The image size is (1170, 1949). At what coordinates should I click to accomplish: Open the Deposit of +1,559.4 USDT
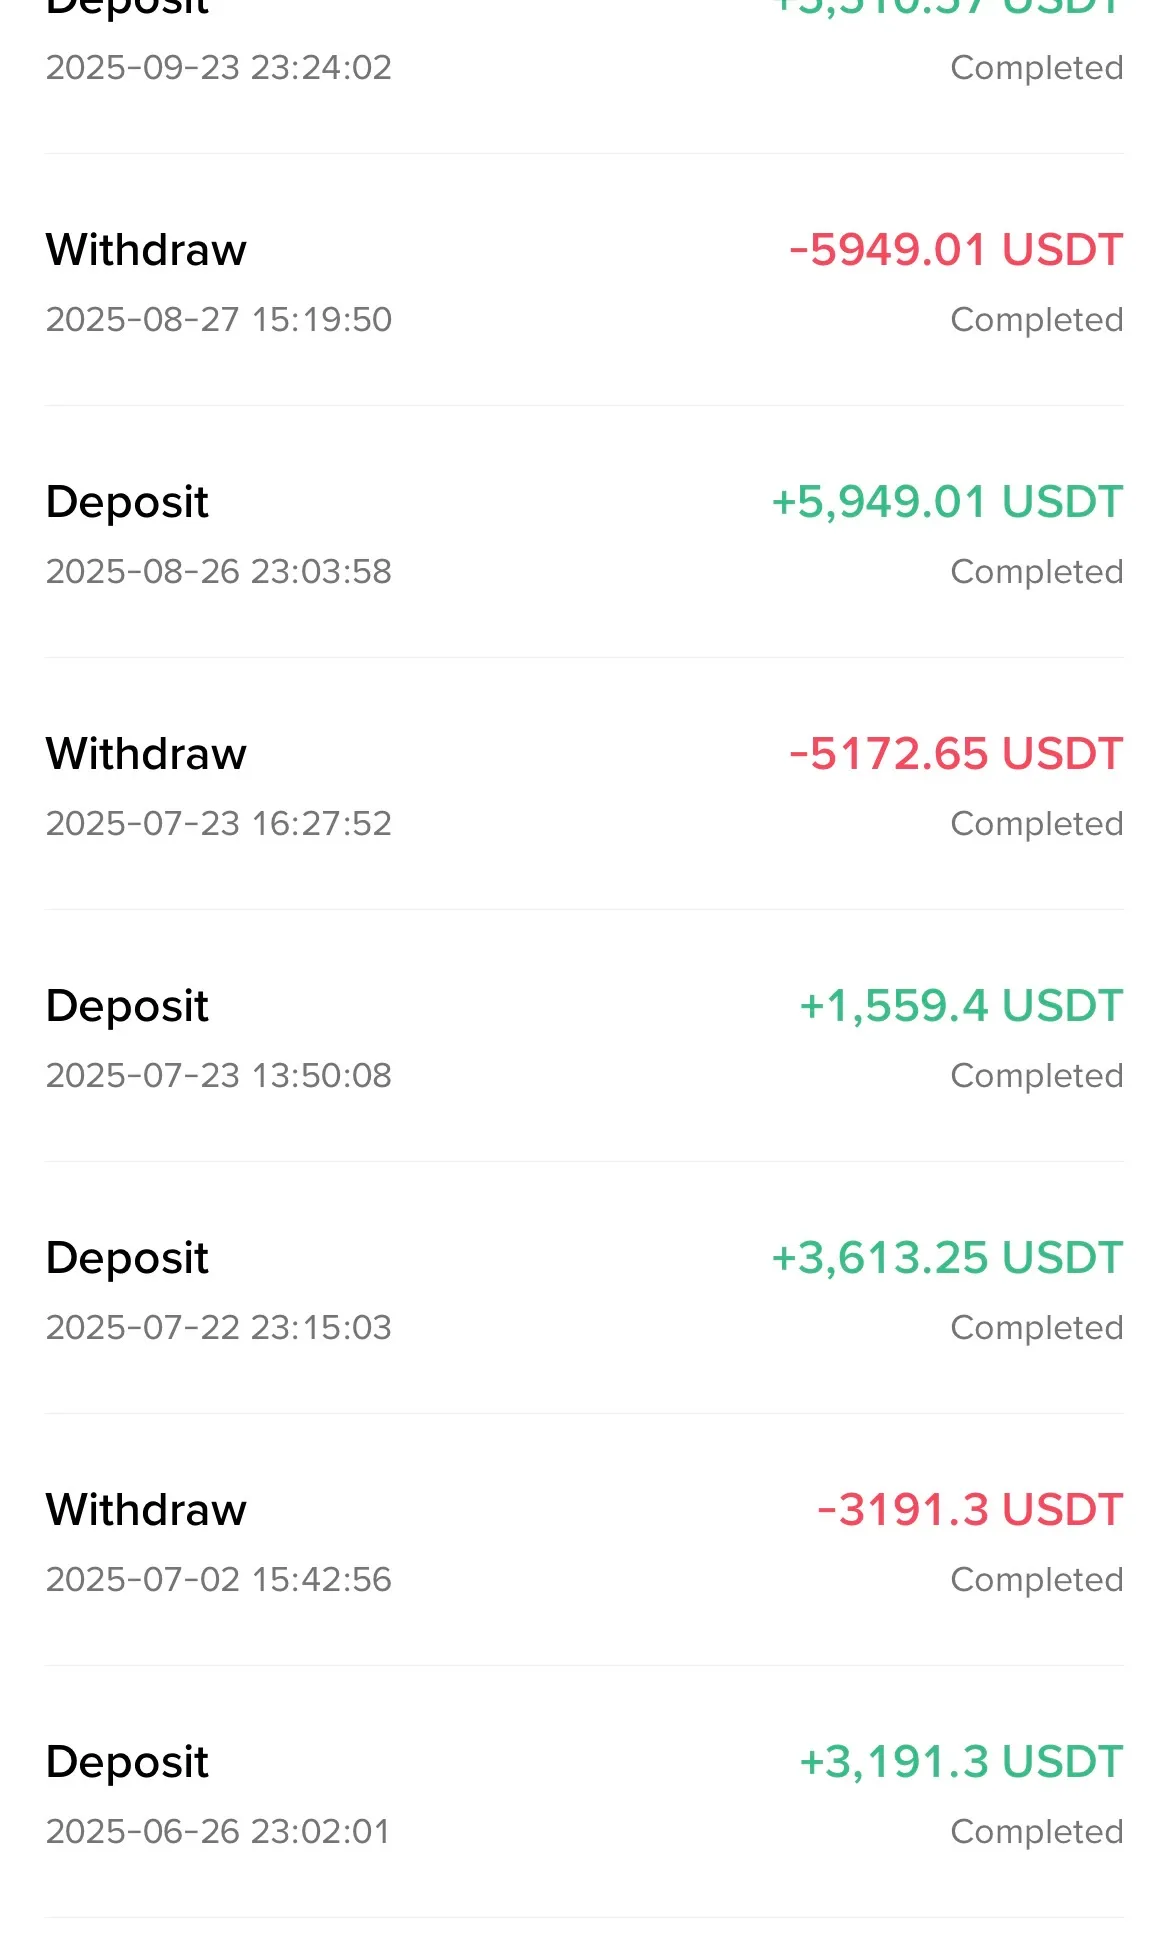584,1036
